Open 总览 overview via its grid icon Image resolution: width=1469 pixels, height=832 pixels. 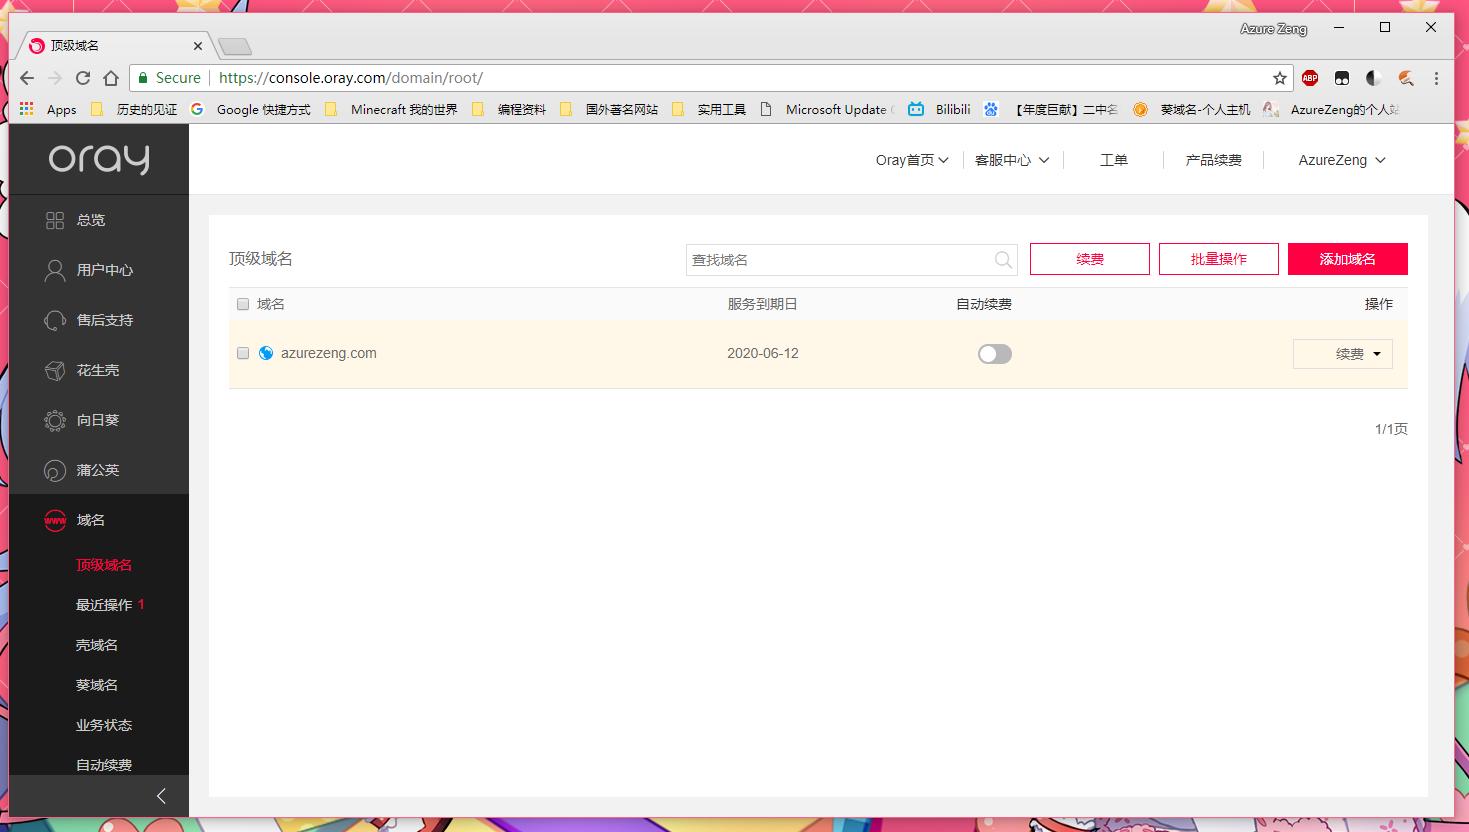pos(55,220)
